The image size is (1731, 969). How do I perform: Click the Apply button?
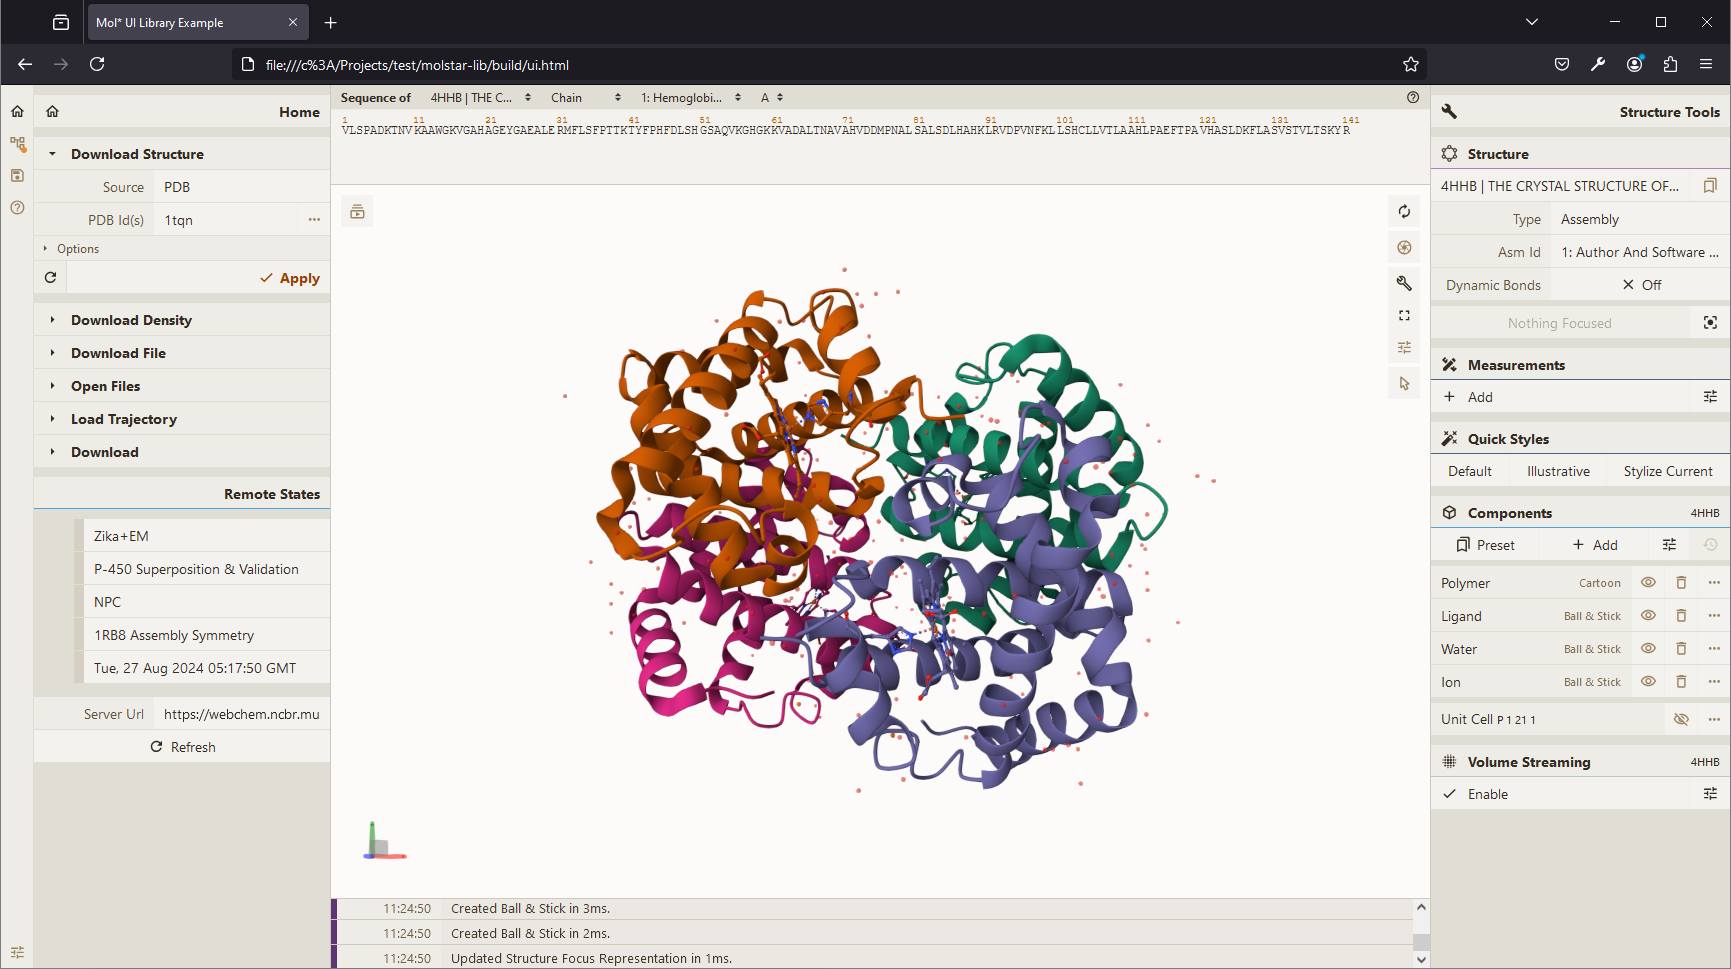click(290, 278)
